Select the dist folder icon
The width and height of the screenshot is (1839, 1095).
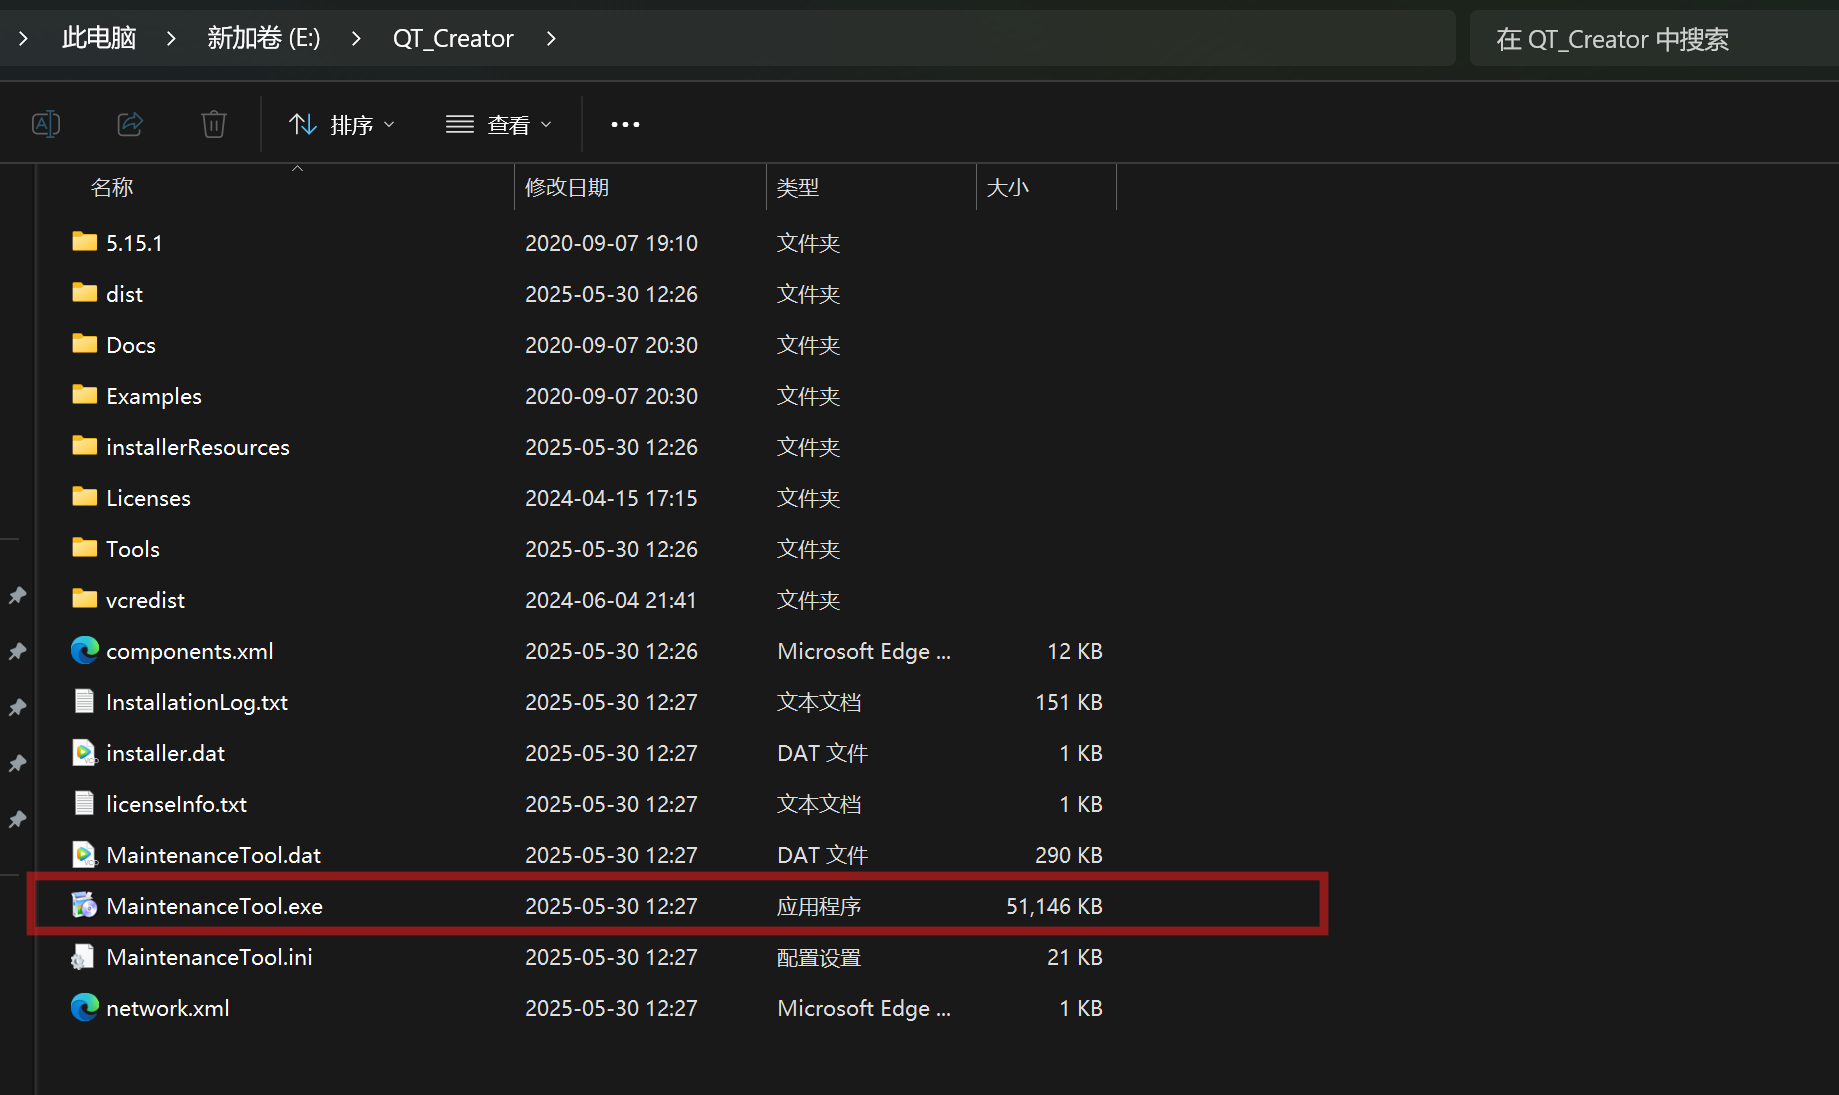click(x=85, y=293)
